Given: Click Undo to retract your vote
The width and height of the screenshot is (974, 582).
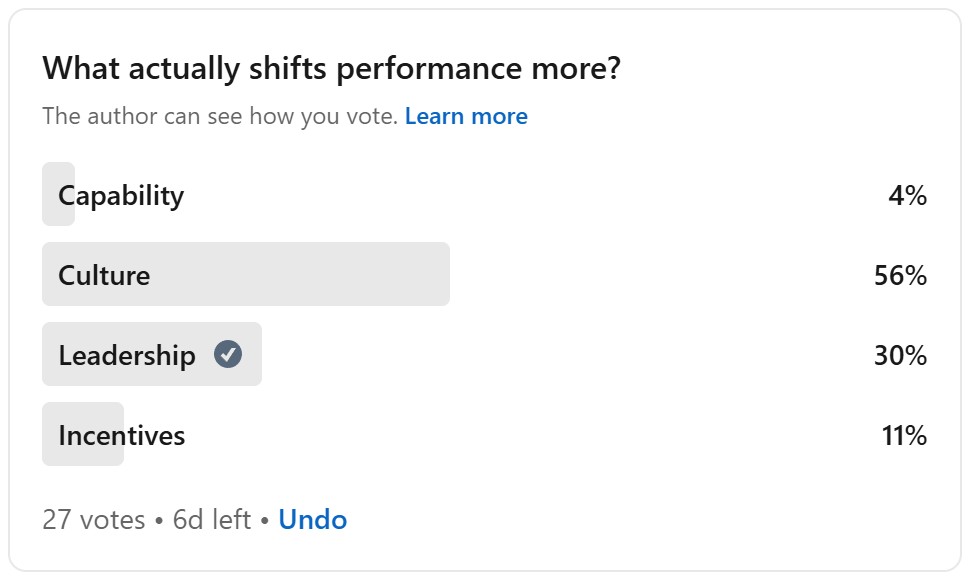Looking at the screenshot, I should click(x=312, y=519).
